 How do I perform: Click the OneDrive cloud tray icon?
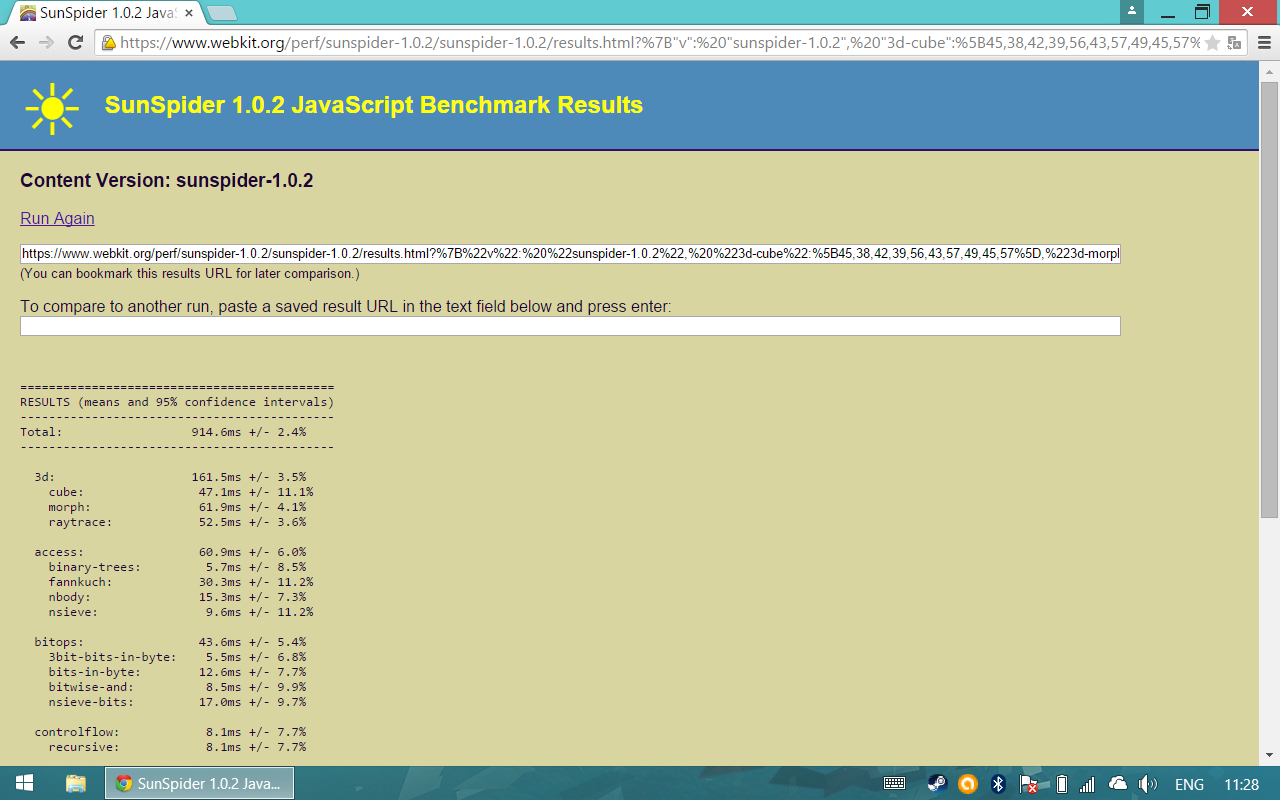1118,784
